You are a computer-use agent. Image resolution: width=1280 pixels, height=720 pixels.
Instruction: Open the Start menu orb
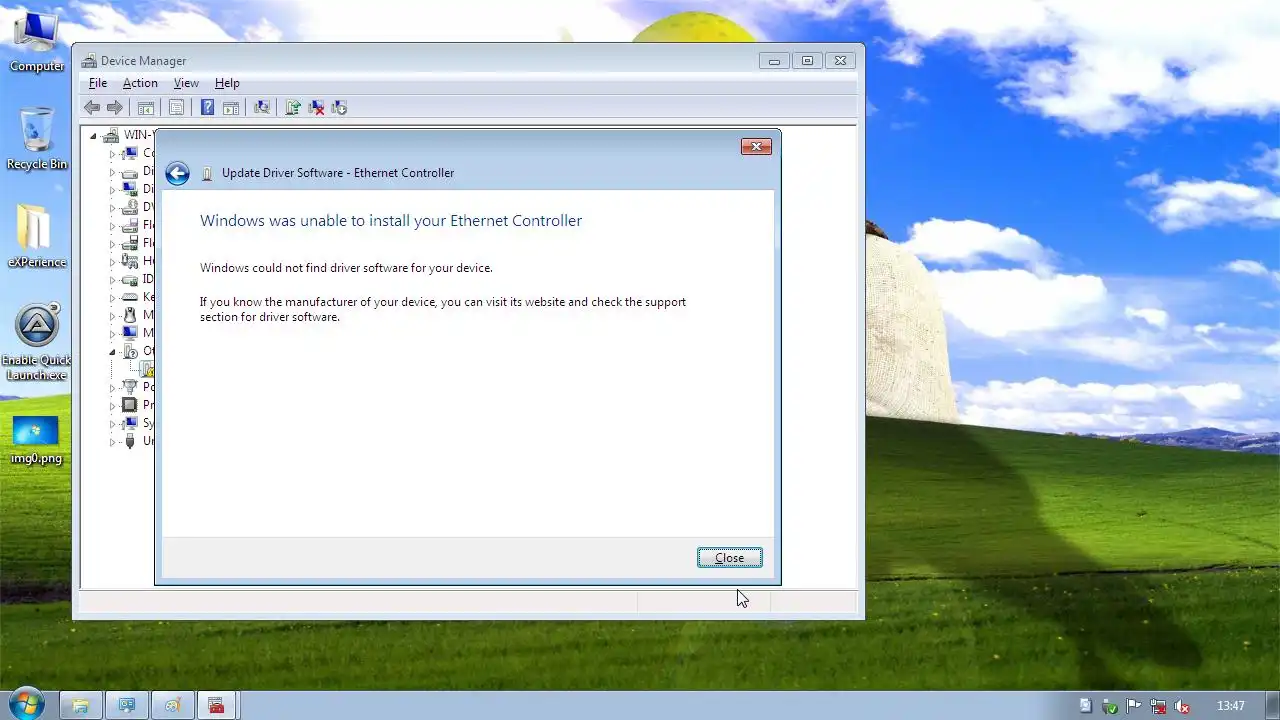click(x=26, y=704)
